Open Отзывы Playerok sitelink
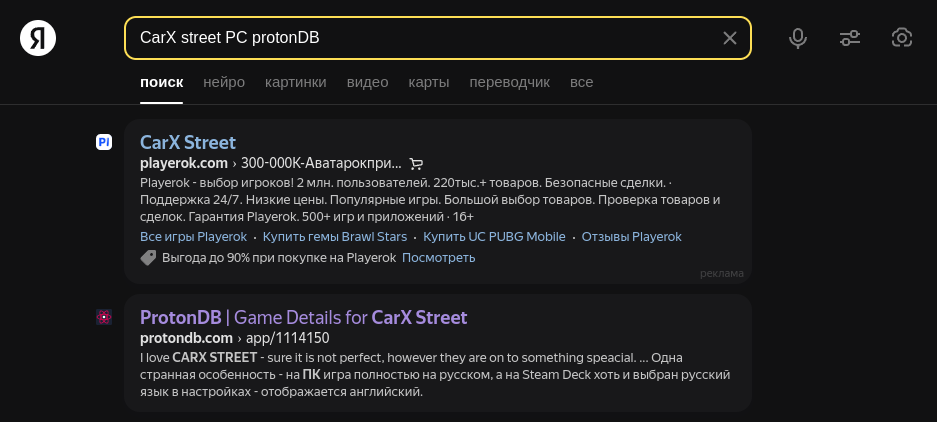This screenshot has width=937, height=422. pos(632,237)
